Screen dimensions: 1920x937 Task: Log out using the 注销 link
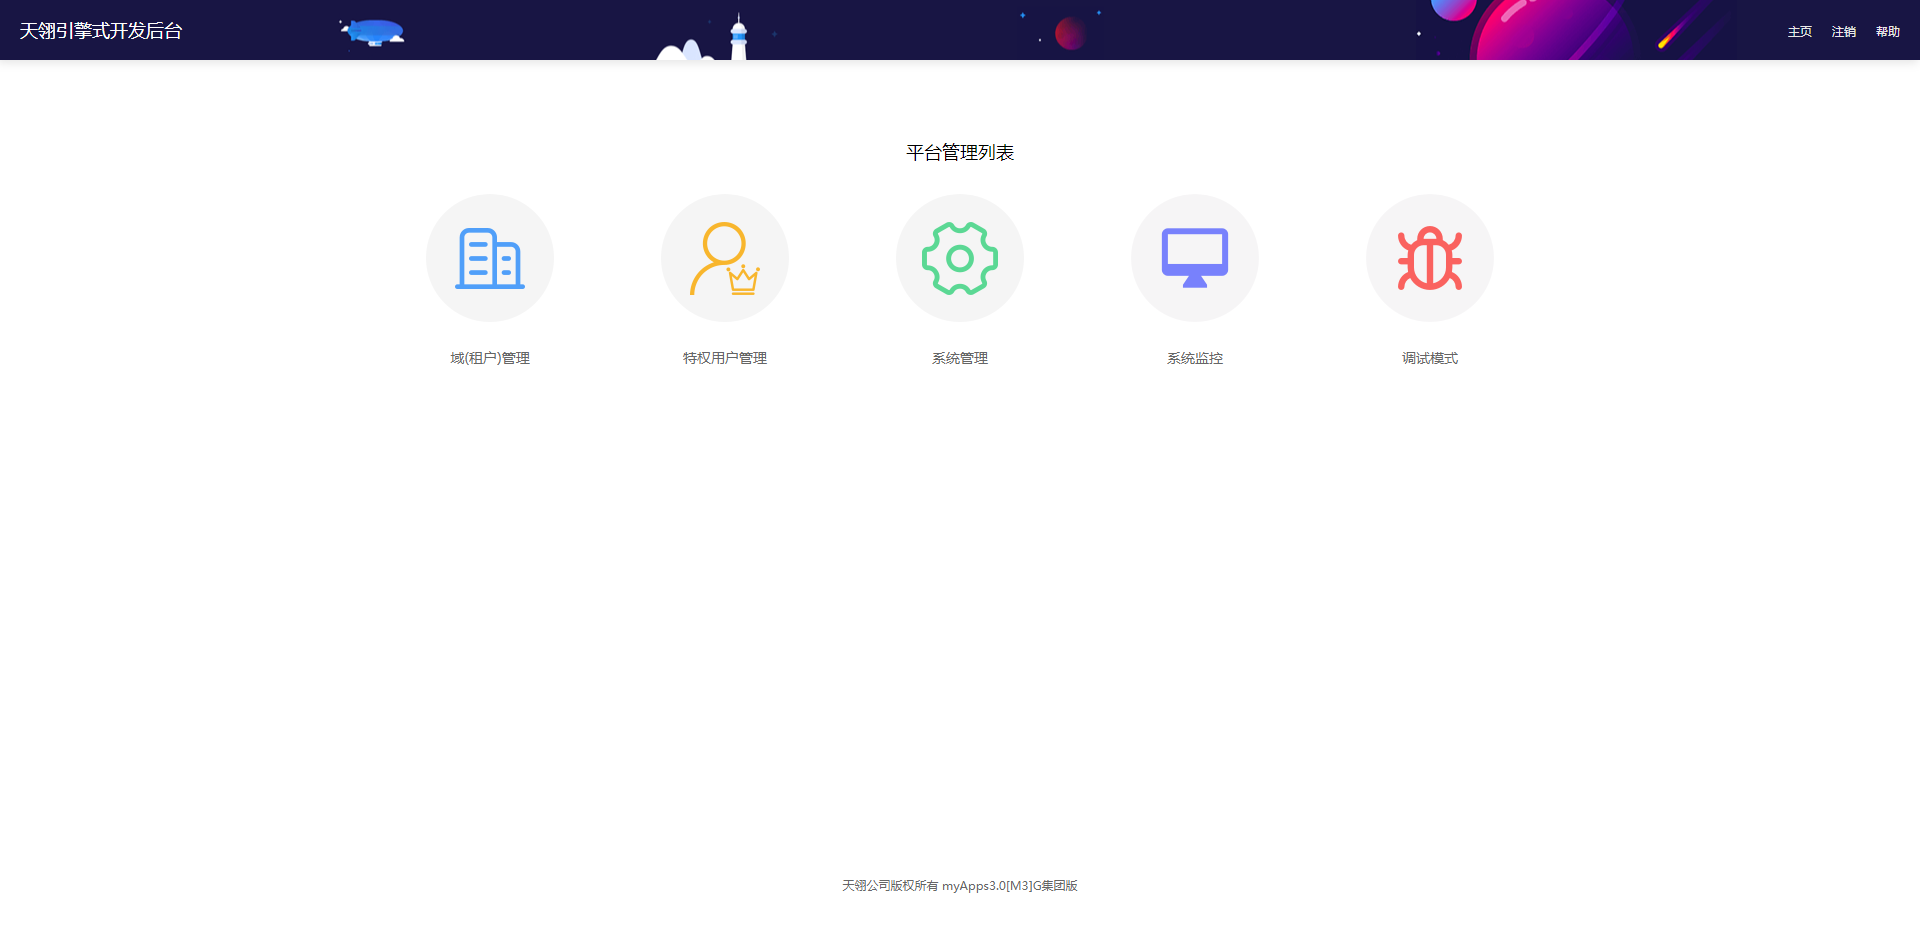[x=1844, y=32]
